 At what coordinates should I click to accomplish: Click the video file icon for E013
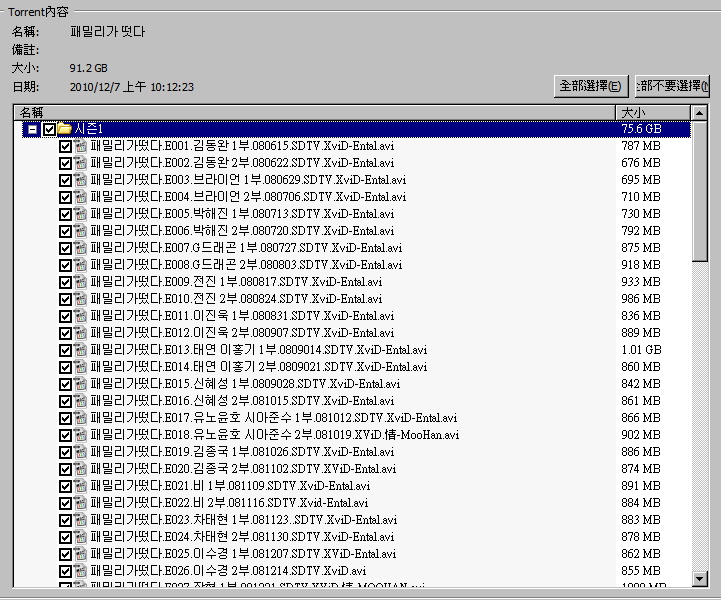coord(80,350)
